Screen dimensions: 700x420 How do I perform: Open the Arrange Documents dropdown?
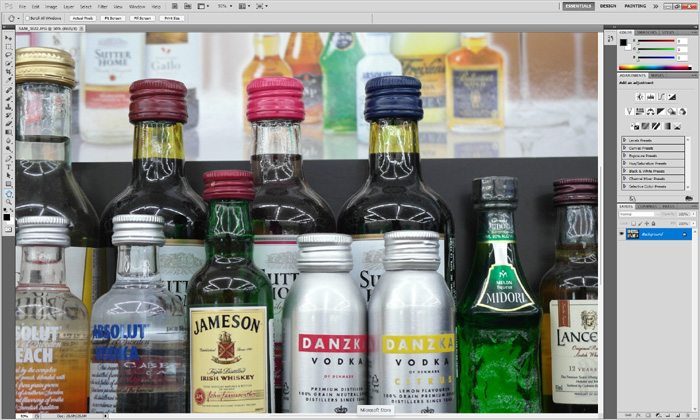(243, 6)
